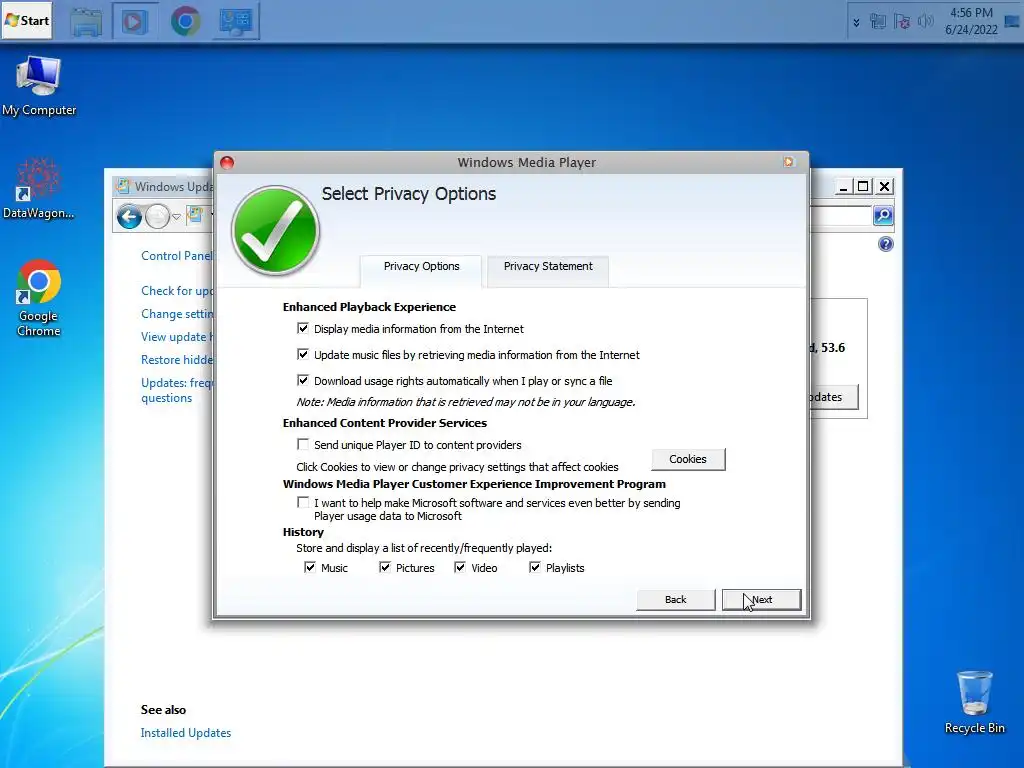Select the Google Chrome desktop shortcut

(39, 298)
